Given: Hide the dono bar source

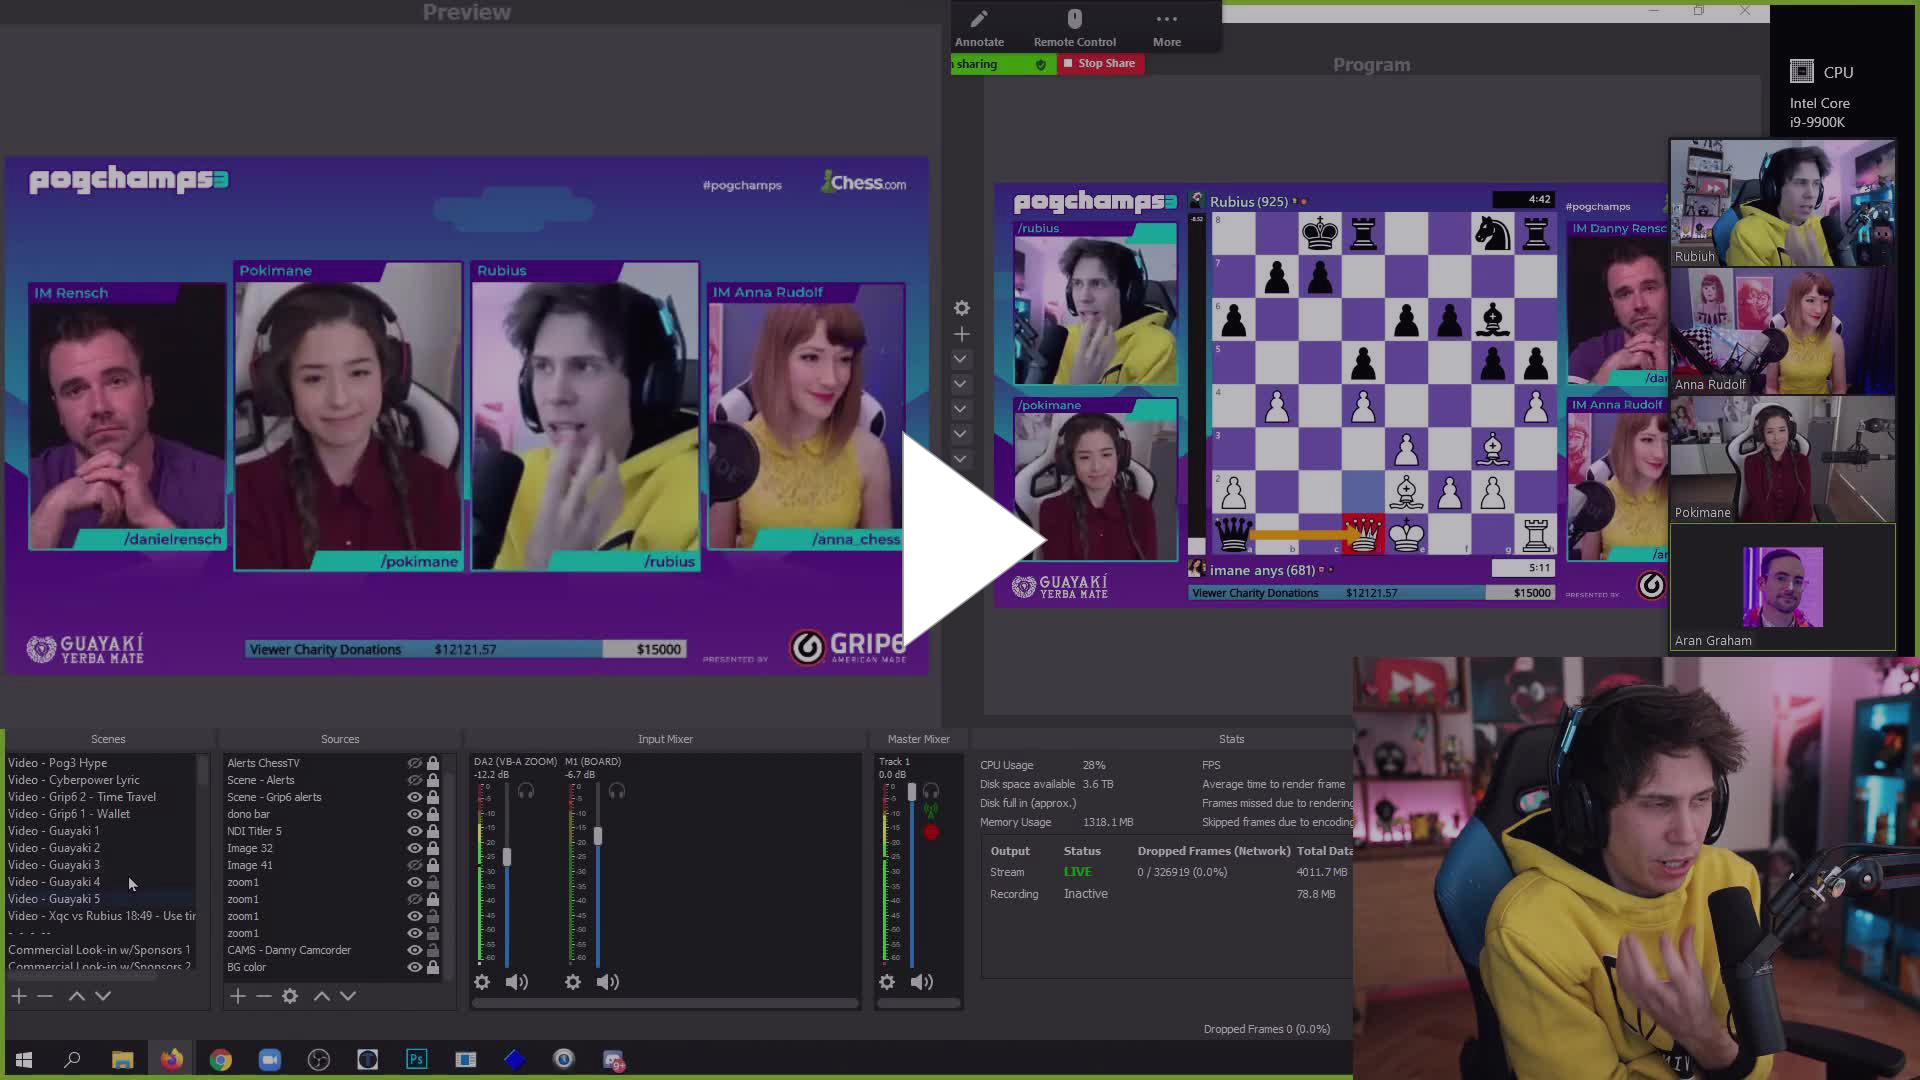Looking at the screenshot, I should coord(414,814).
